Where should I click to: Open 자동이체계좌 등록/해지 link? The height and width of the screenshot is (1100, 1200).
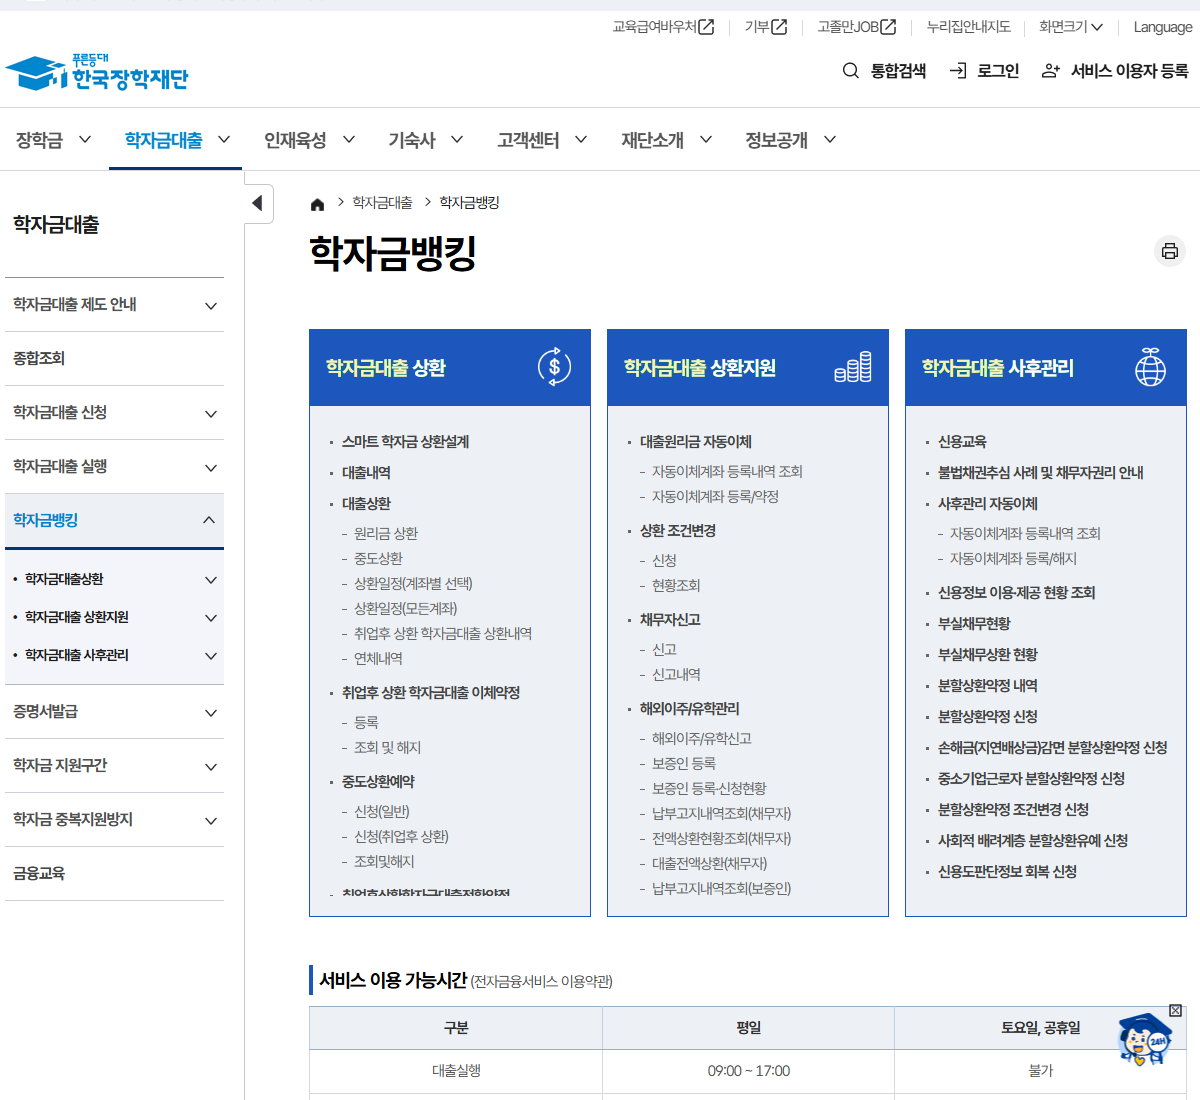pyautogui.click(x=1013, y=559)
